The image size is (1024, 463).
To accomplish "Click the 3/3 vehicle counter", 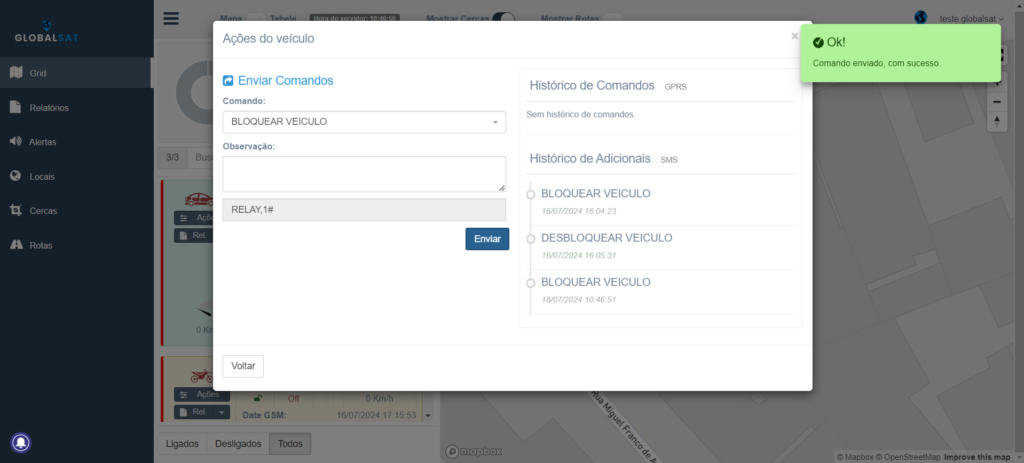I will tap(172, 158).
